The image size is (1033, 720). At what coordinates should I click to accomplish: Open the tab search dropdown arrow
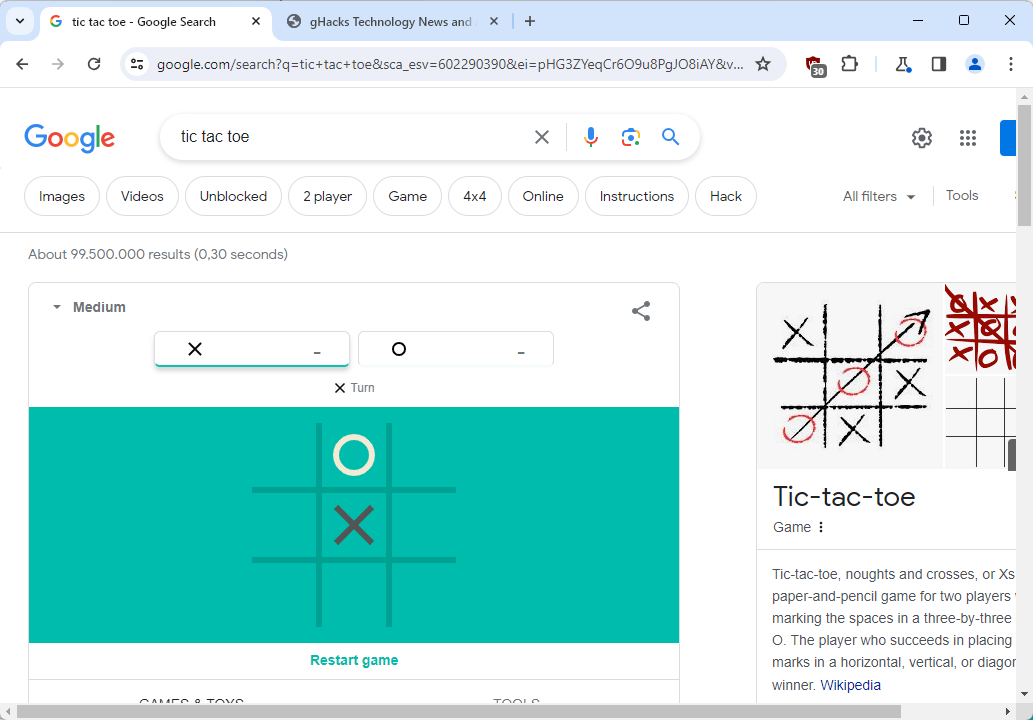pyautogui.click(x=20, y=21)
